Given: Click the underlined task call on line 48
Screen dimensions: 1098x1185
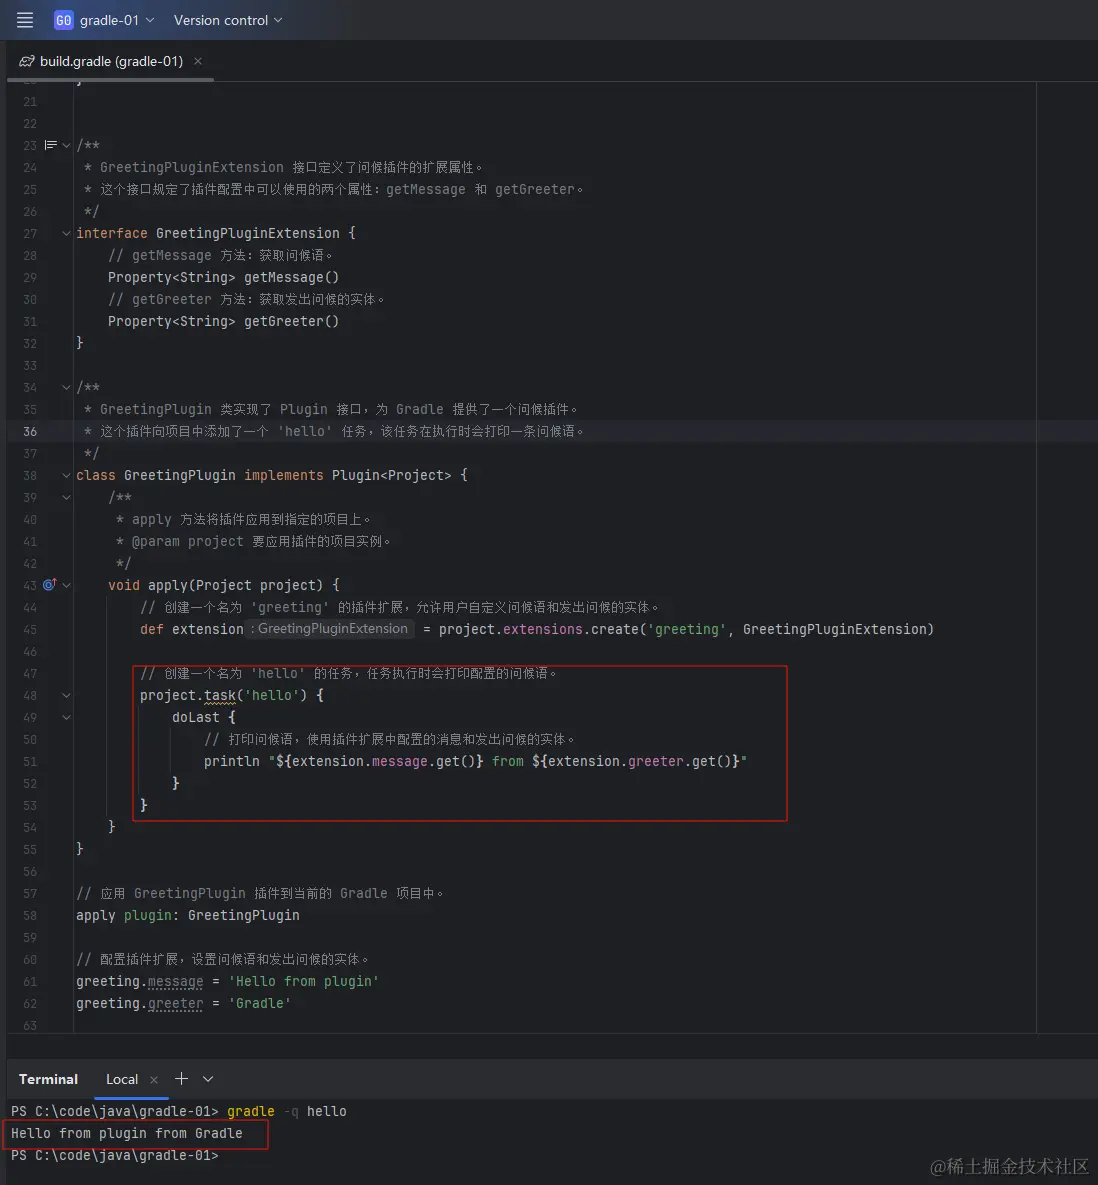Looking at the screenshot, I should pyautogui.click(x=220, y=695).
